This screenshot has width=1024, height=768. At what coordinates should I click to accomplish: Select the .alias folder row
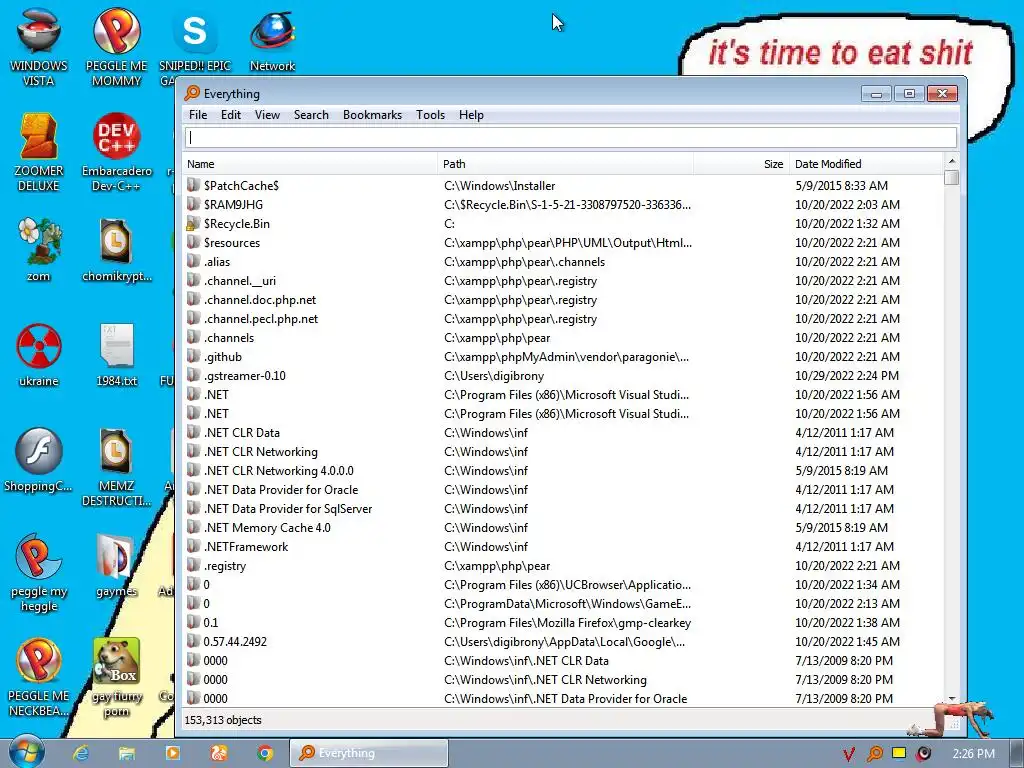(x=563, y=261)
